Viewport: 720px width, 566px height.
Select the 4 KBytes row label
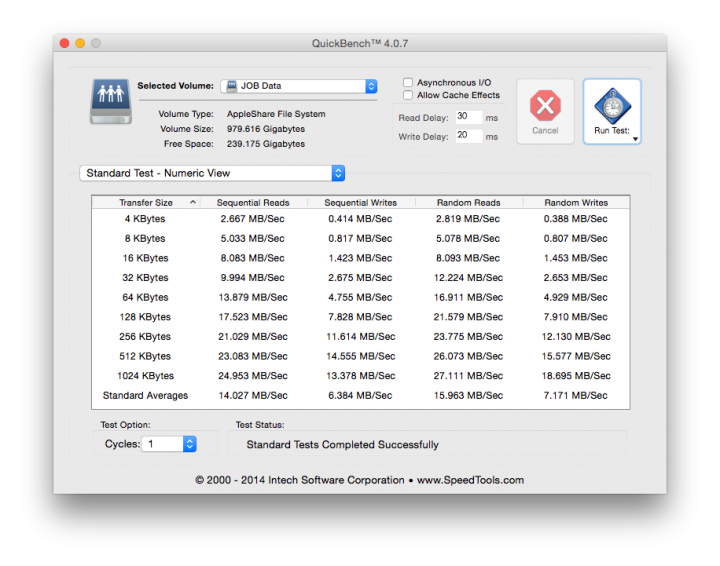(x=145, y=219)
